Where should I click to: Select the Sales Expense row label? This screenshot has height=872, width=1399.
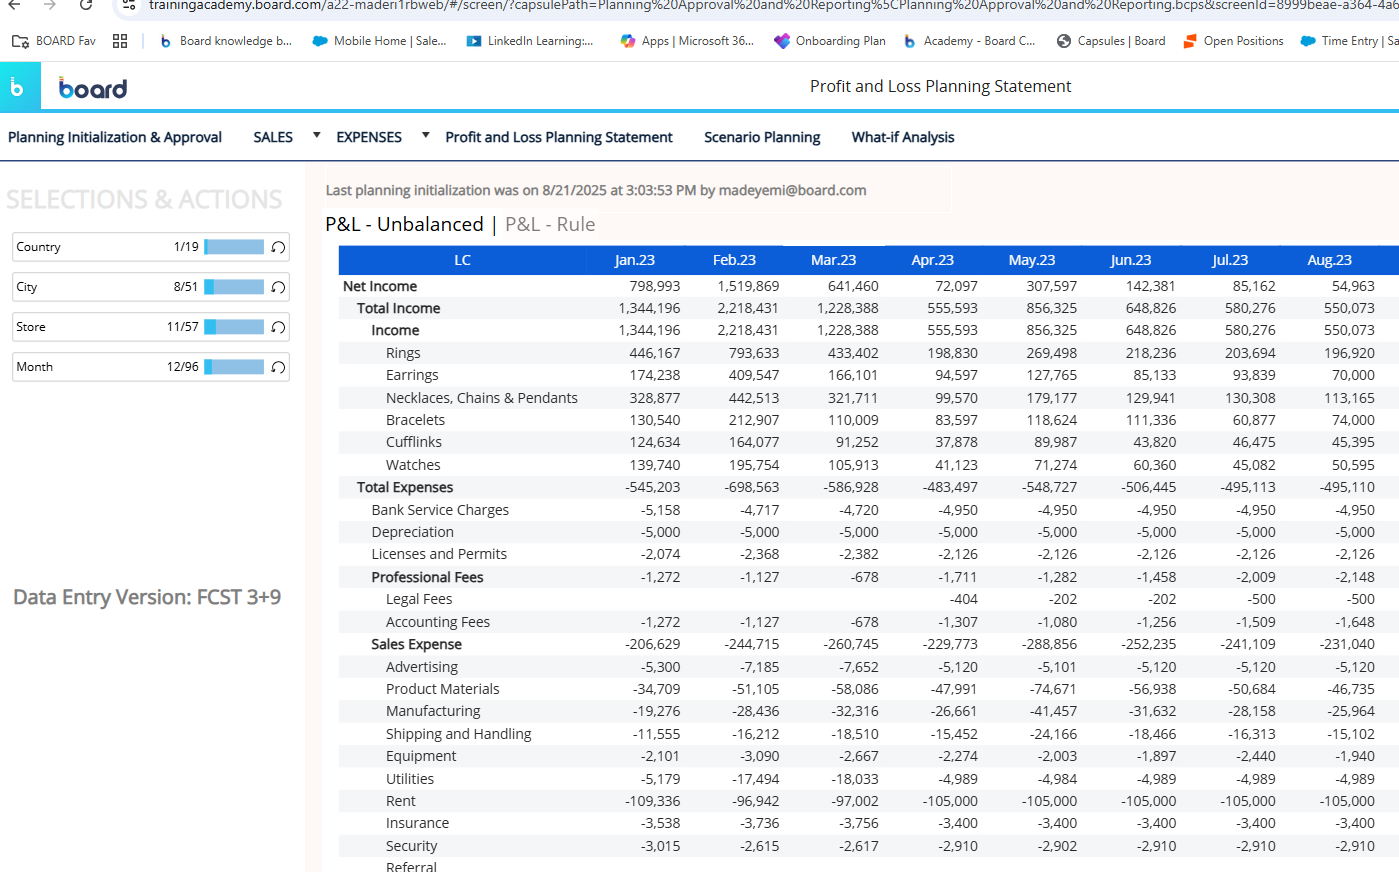pyautogui.click(x=416, y=644)
